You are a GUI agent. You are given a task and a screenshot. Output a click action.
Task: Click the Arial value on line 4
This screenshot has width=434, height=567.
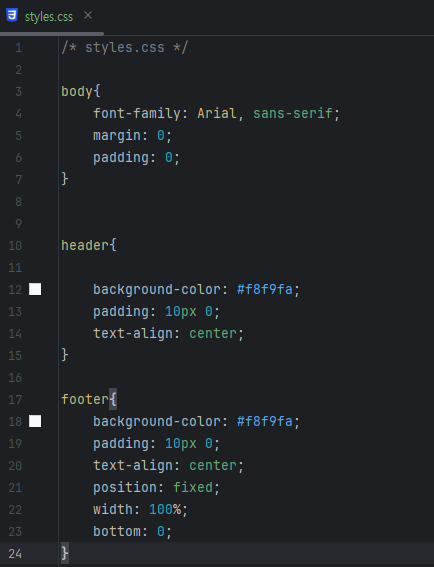[x=217, y=114]
